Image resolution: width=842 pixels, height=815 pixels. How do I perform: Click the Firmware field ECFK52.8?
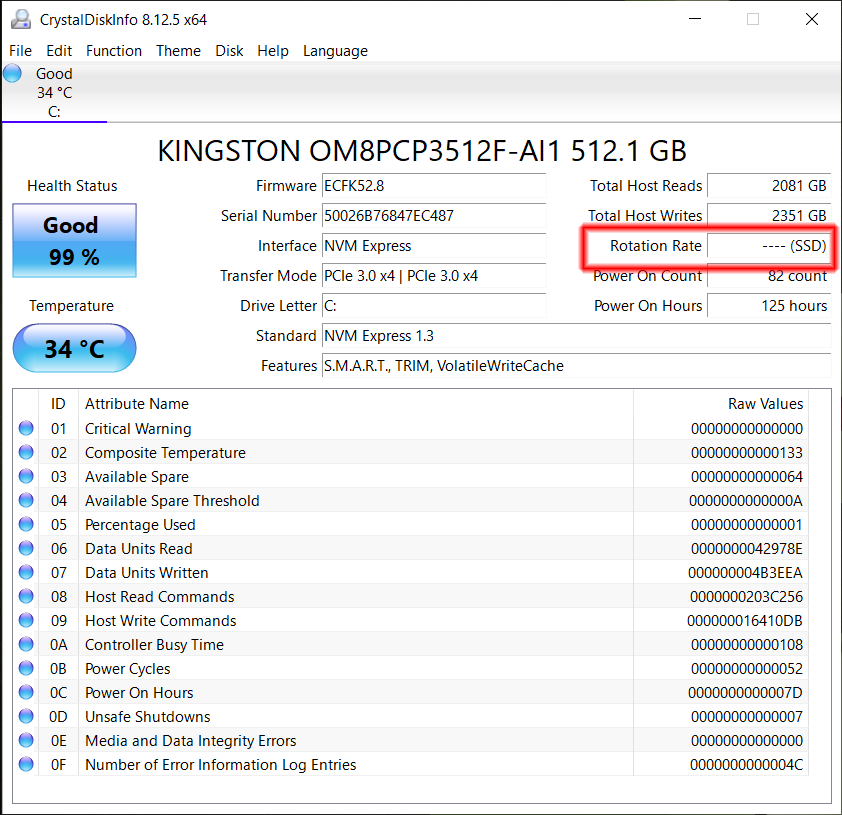[x=434, y=186]
